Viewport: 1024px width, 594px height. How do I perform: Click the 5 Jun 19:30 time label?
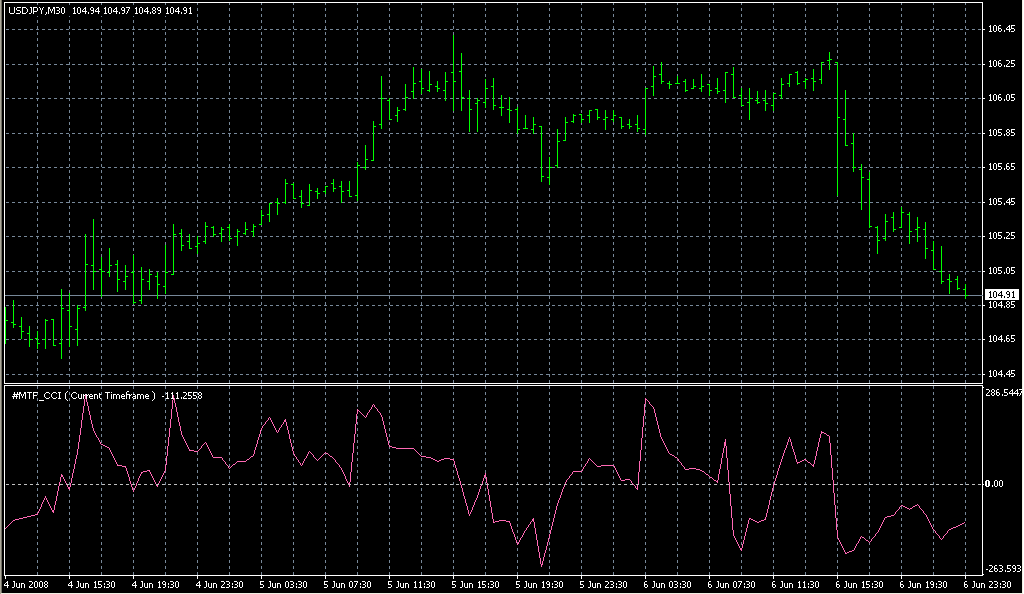tap(539, 585)
